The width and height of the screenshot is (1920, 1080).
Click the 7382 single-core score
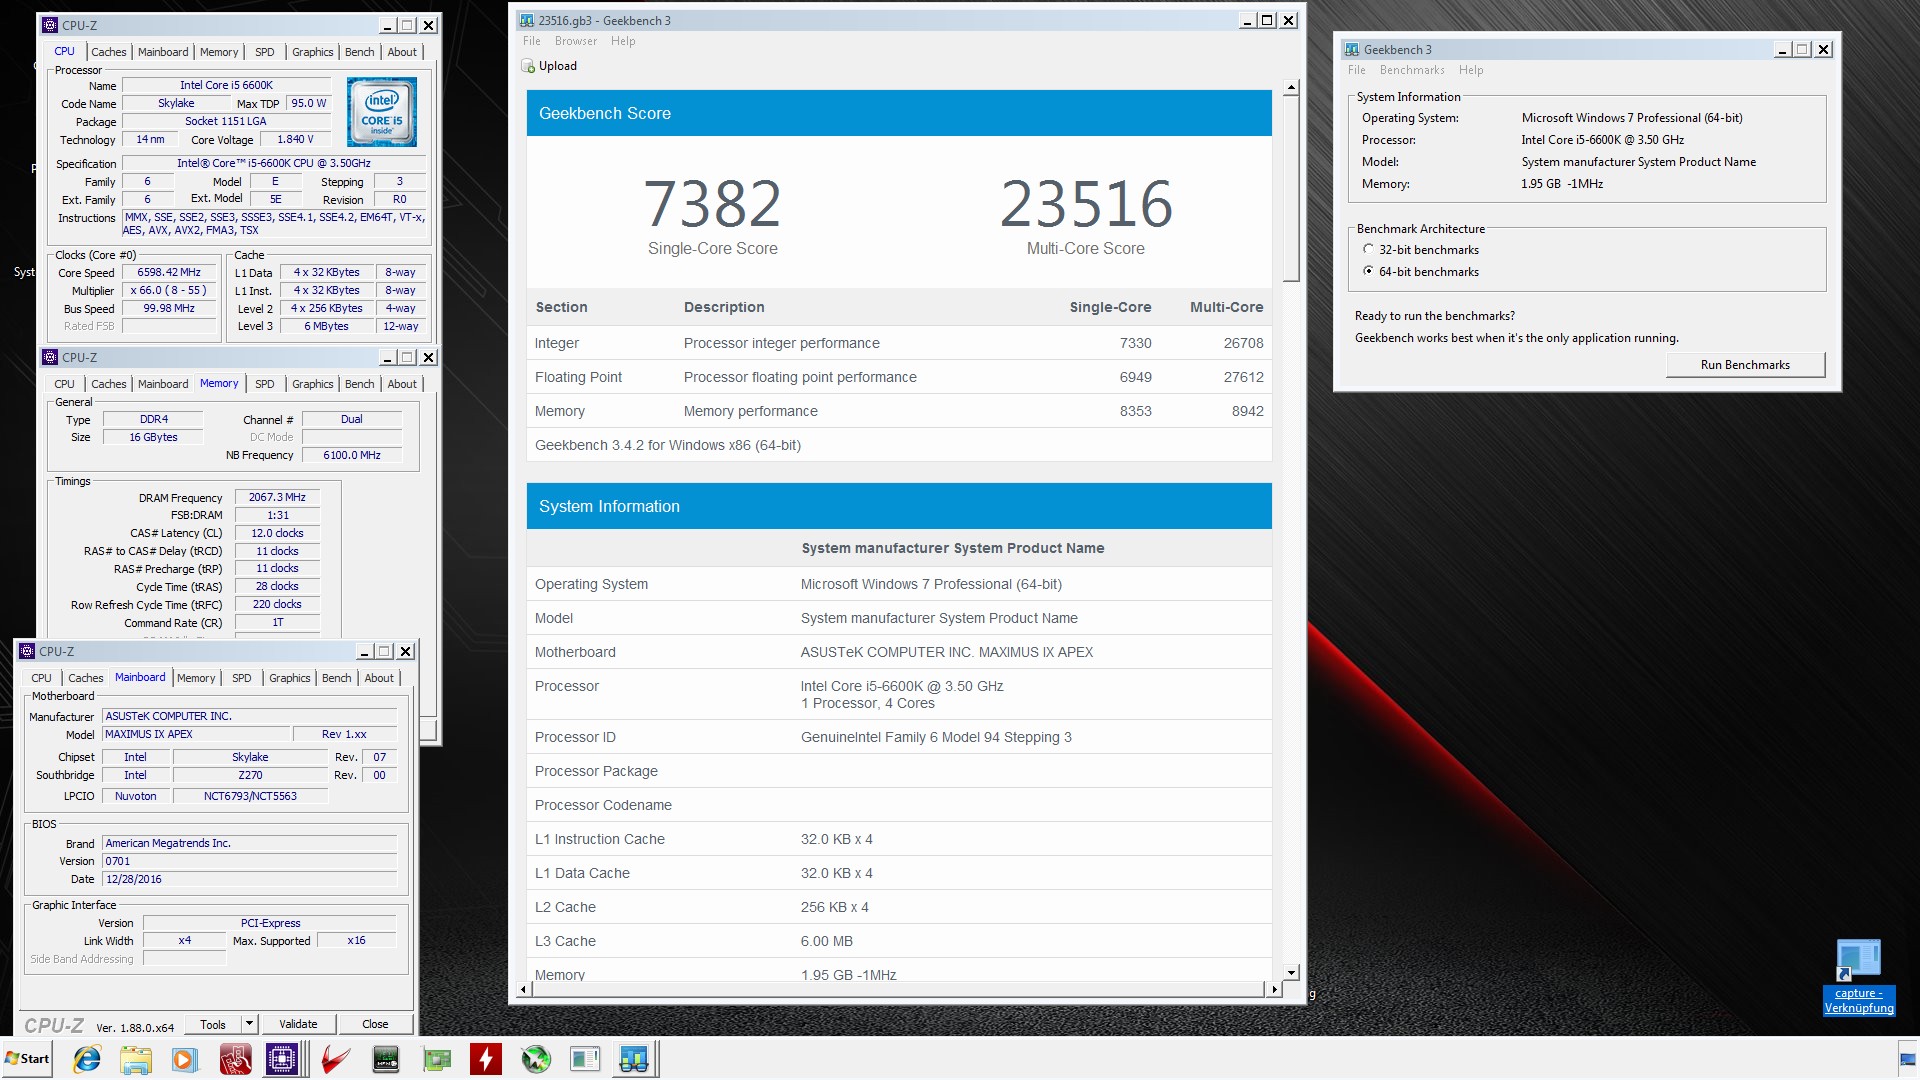(x=712, y=204)
